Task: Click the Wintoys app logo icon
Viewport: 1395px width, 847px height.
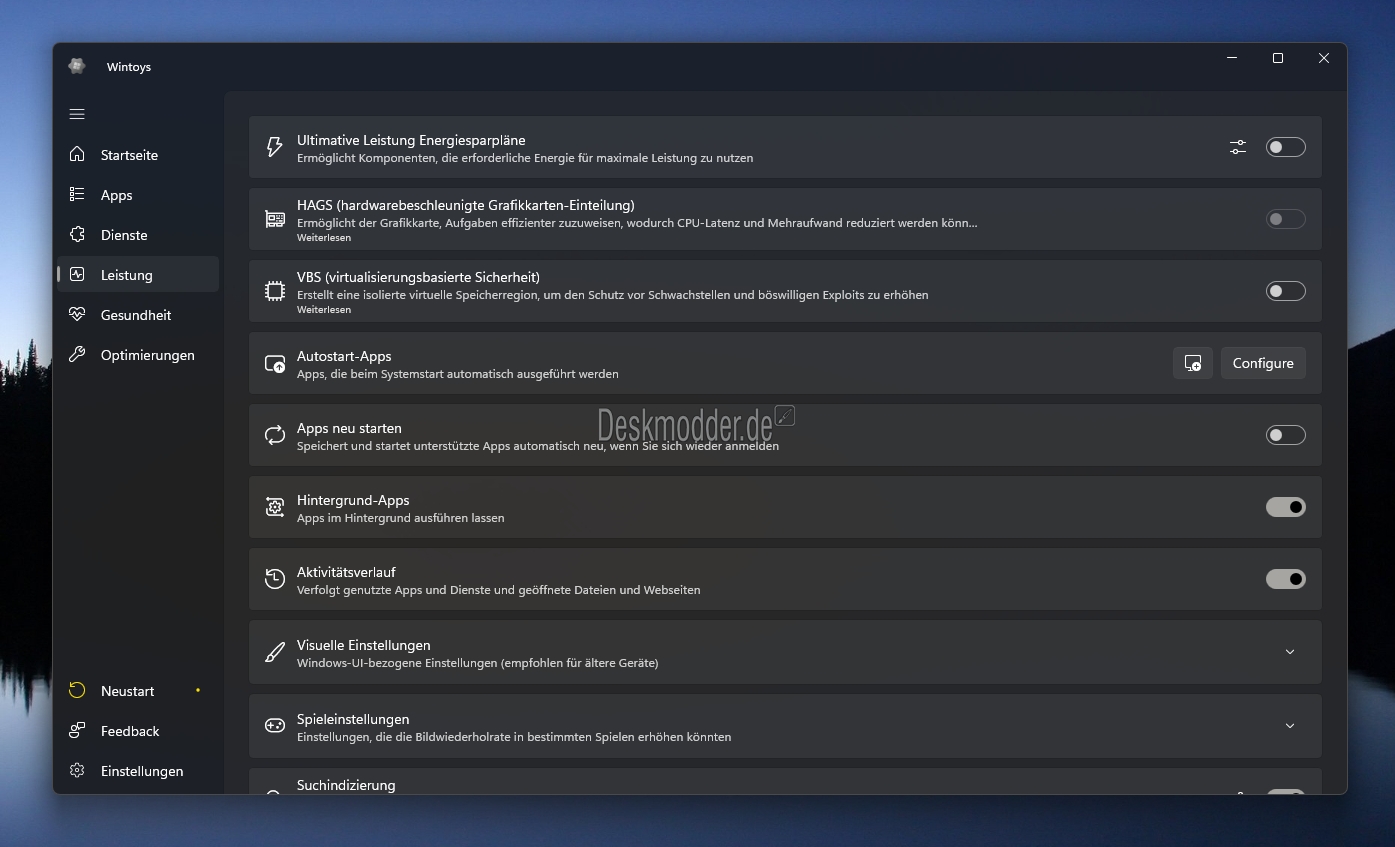Action: pyautogui.click(x=77, y=66)
